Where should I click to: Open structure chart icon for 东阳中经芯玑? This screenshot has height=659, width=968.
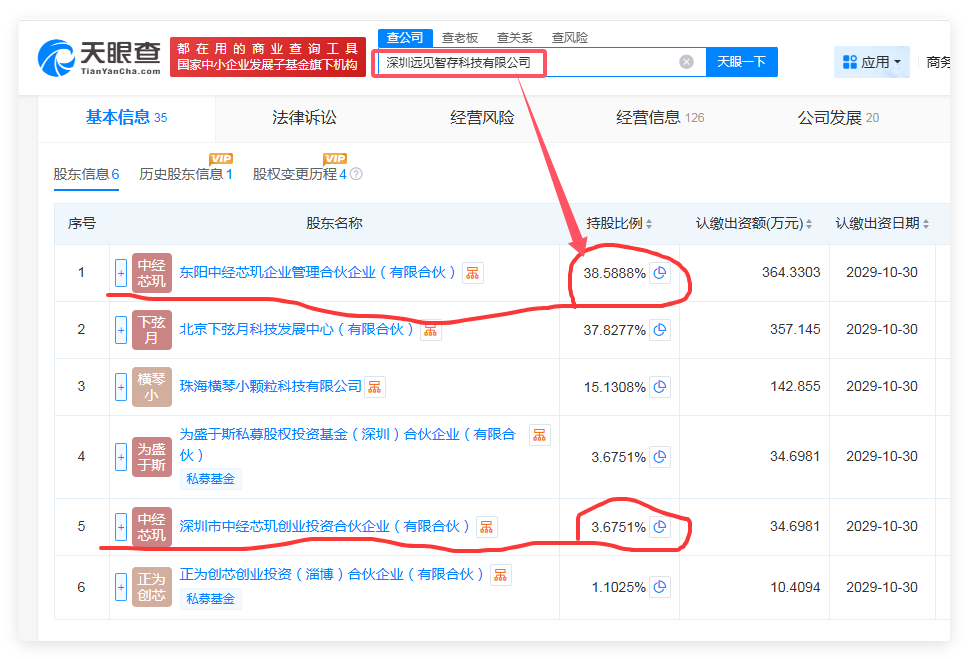click(472, 273)
